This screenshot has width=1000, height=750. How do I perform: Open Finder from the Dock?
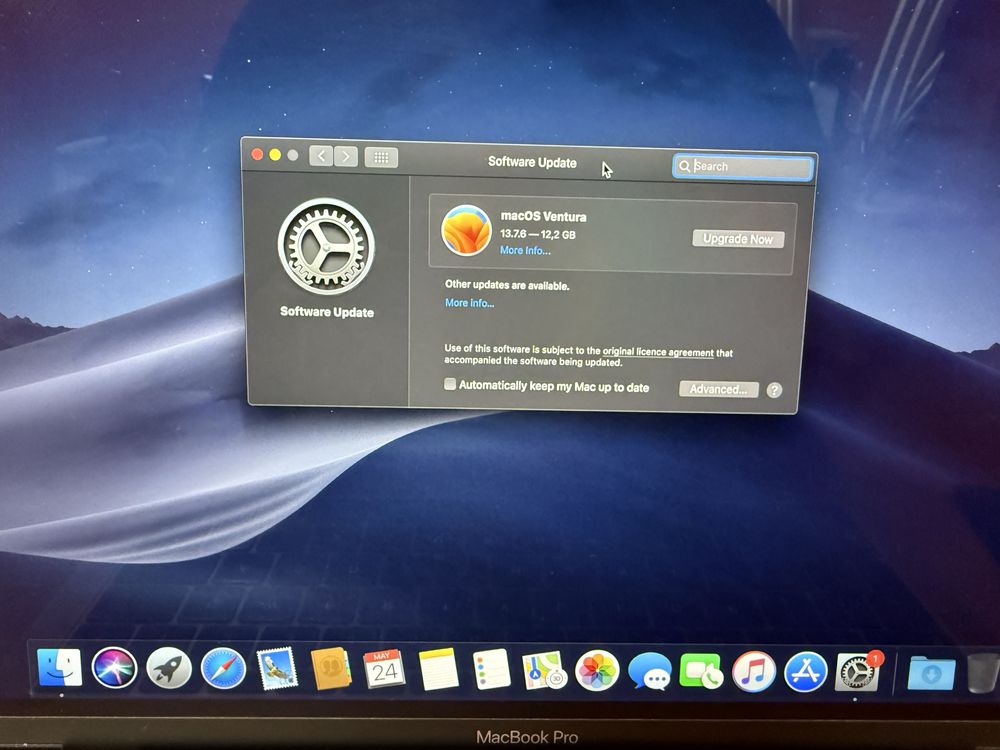[x=59, y=668]
